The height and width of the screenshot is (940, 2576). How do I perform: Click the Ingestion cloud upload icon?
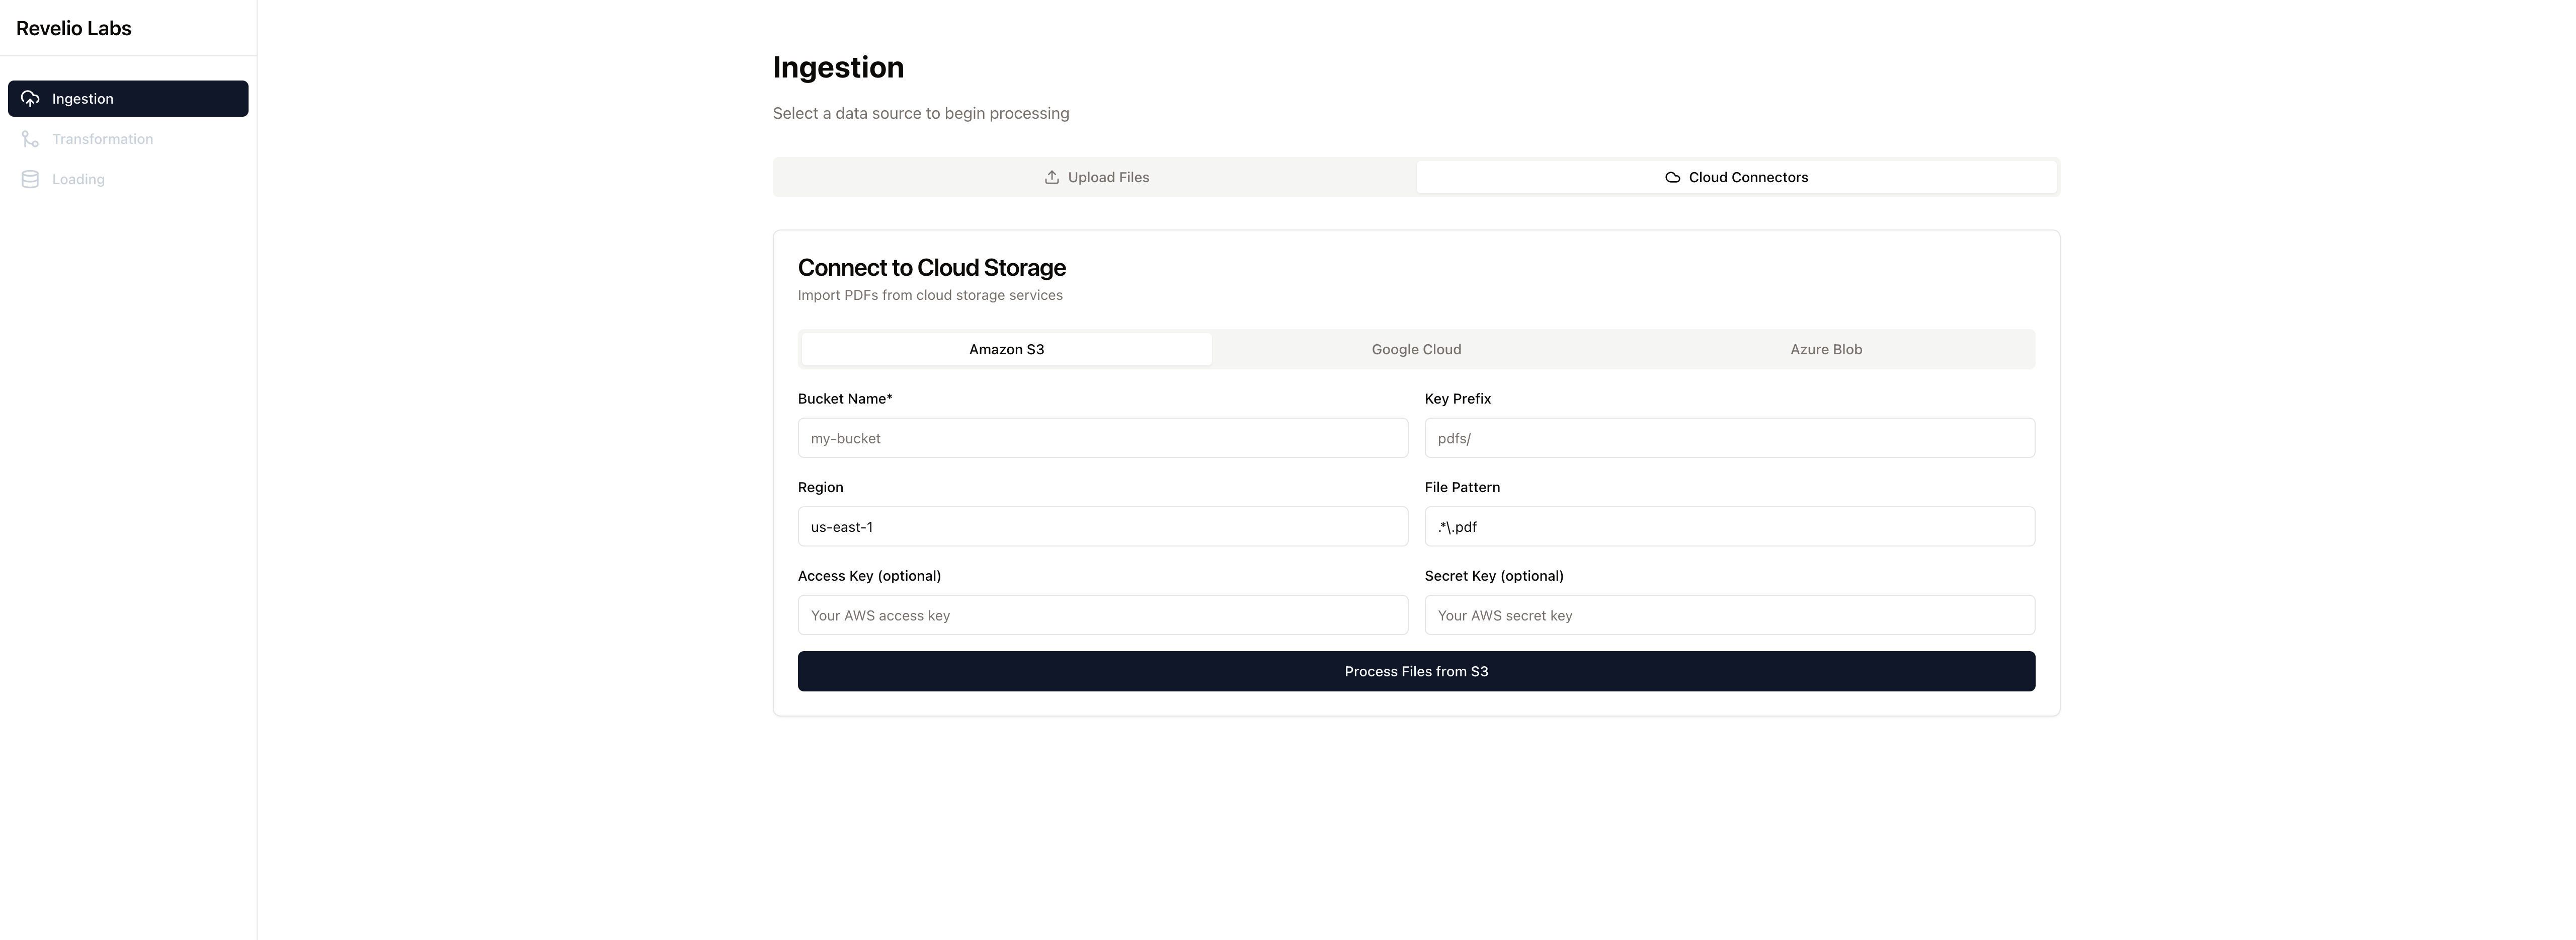point(30,98)
